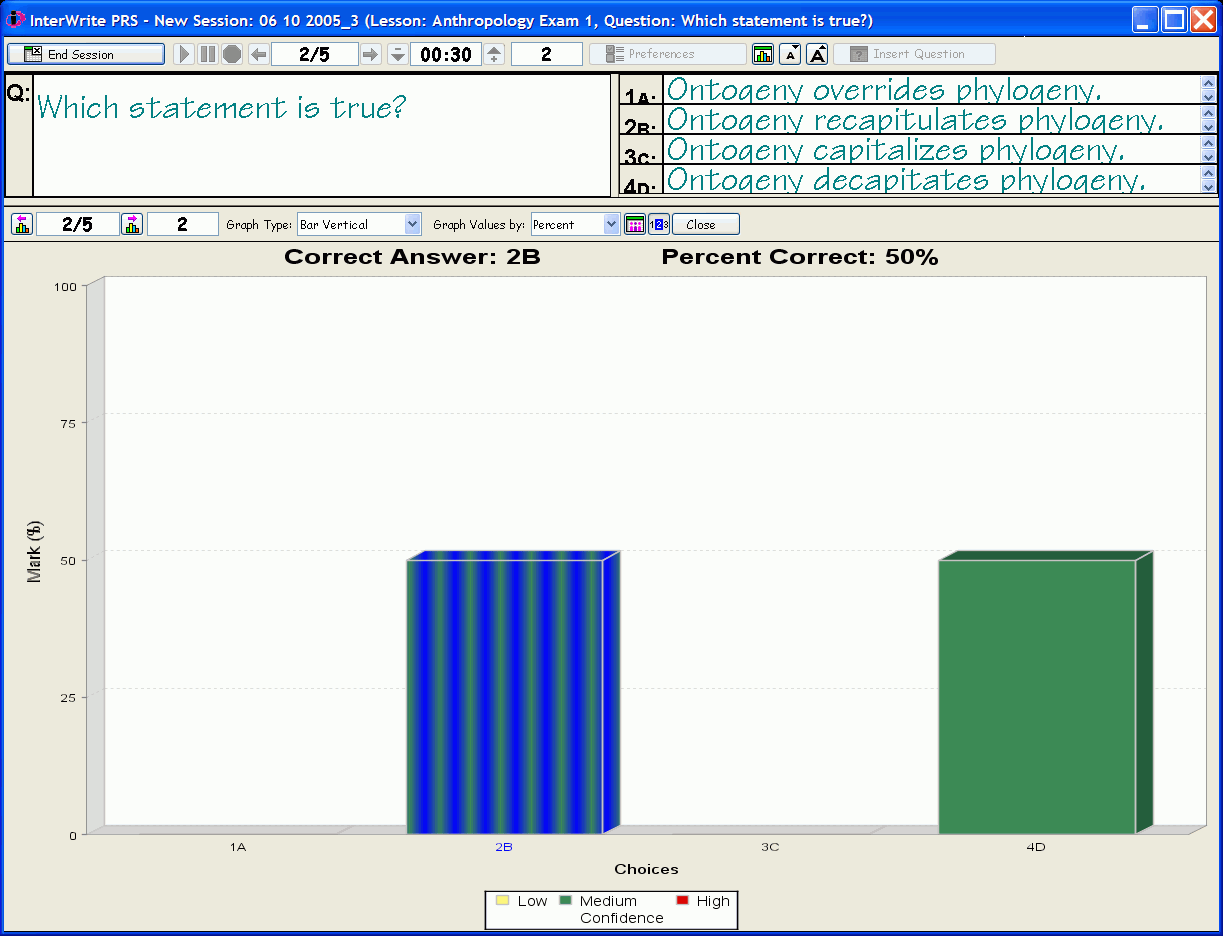Screen dimensions: 1223x936
Task: Select the Insert Question menu item
Action: click(x=915, y=54)
